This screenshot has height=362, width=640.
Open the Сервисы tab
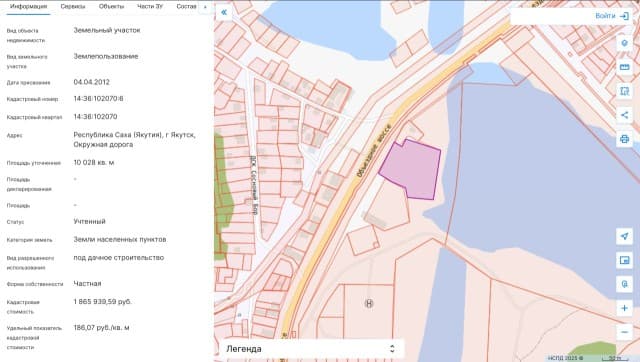click(x=73, y=7)
